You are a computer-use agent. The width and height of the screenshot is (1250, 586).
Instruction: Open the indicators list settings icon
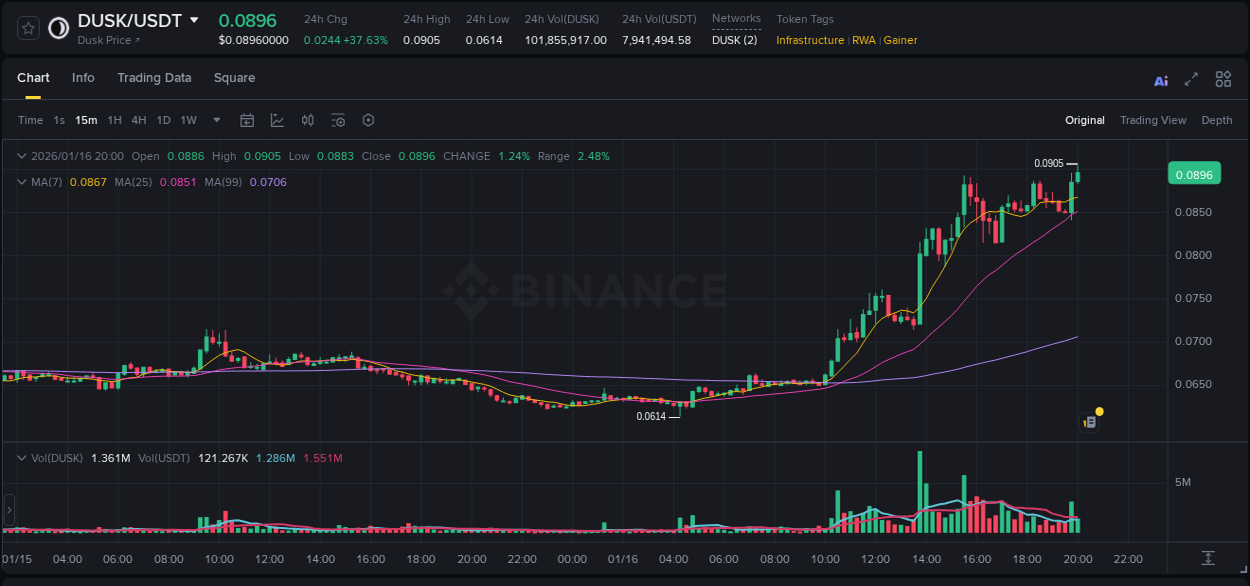[x=338, y=120]
